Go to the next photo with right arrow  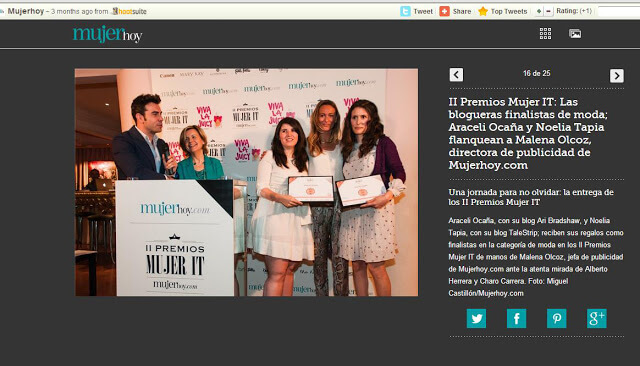[x=617, y=75]
